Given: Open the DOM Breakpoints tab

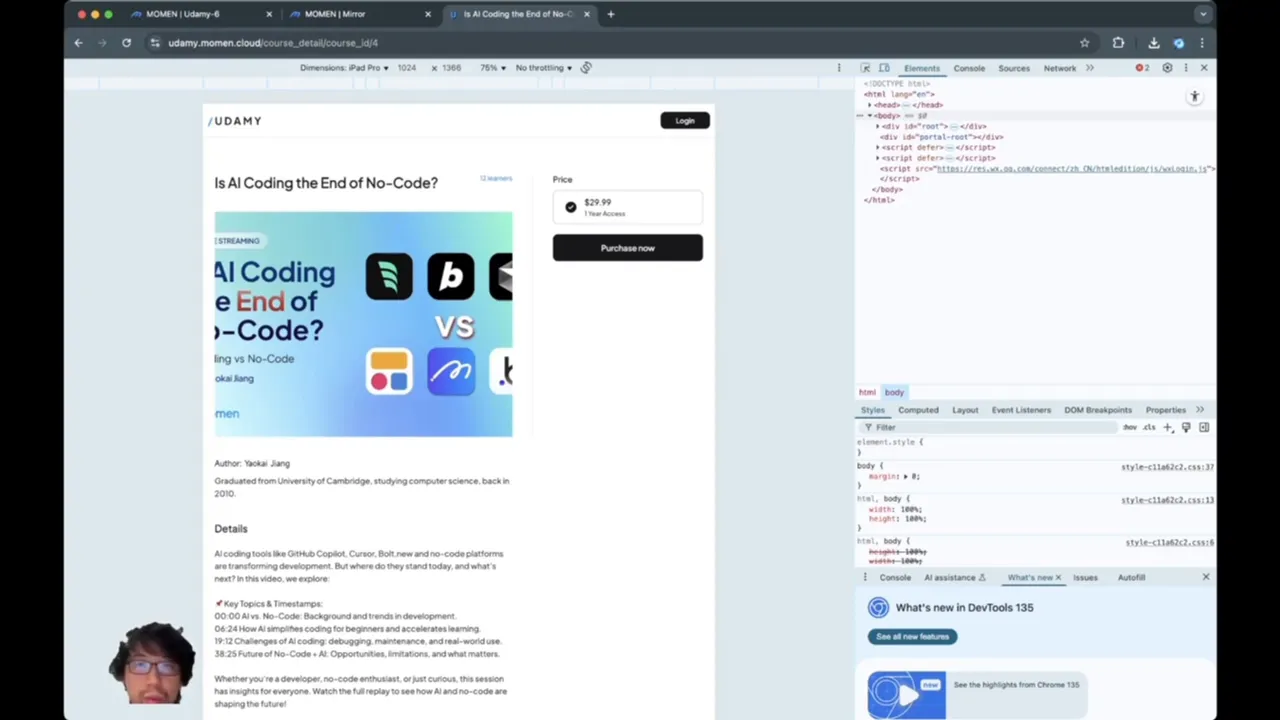Looking at the screenshot, I should pos(1098,410).
